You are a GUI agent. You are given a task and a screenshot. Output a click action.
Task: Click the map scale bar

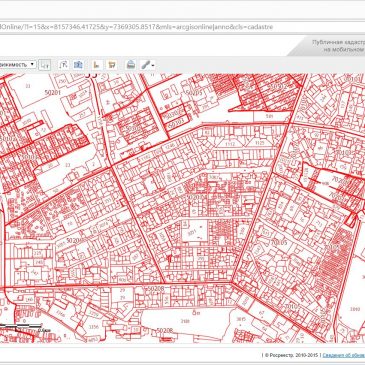pyautogui.click(x=21, y=326)
